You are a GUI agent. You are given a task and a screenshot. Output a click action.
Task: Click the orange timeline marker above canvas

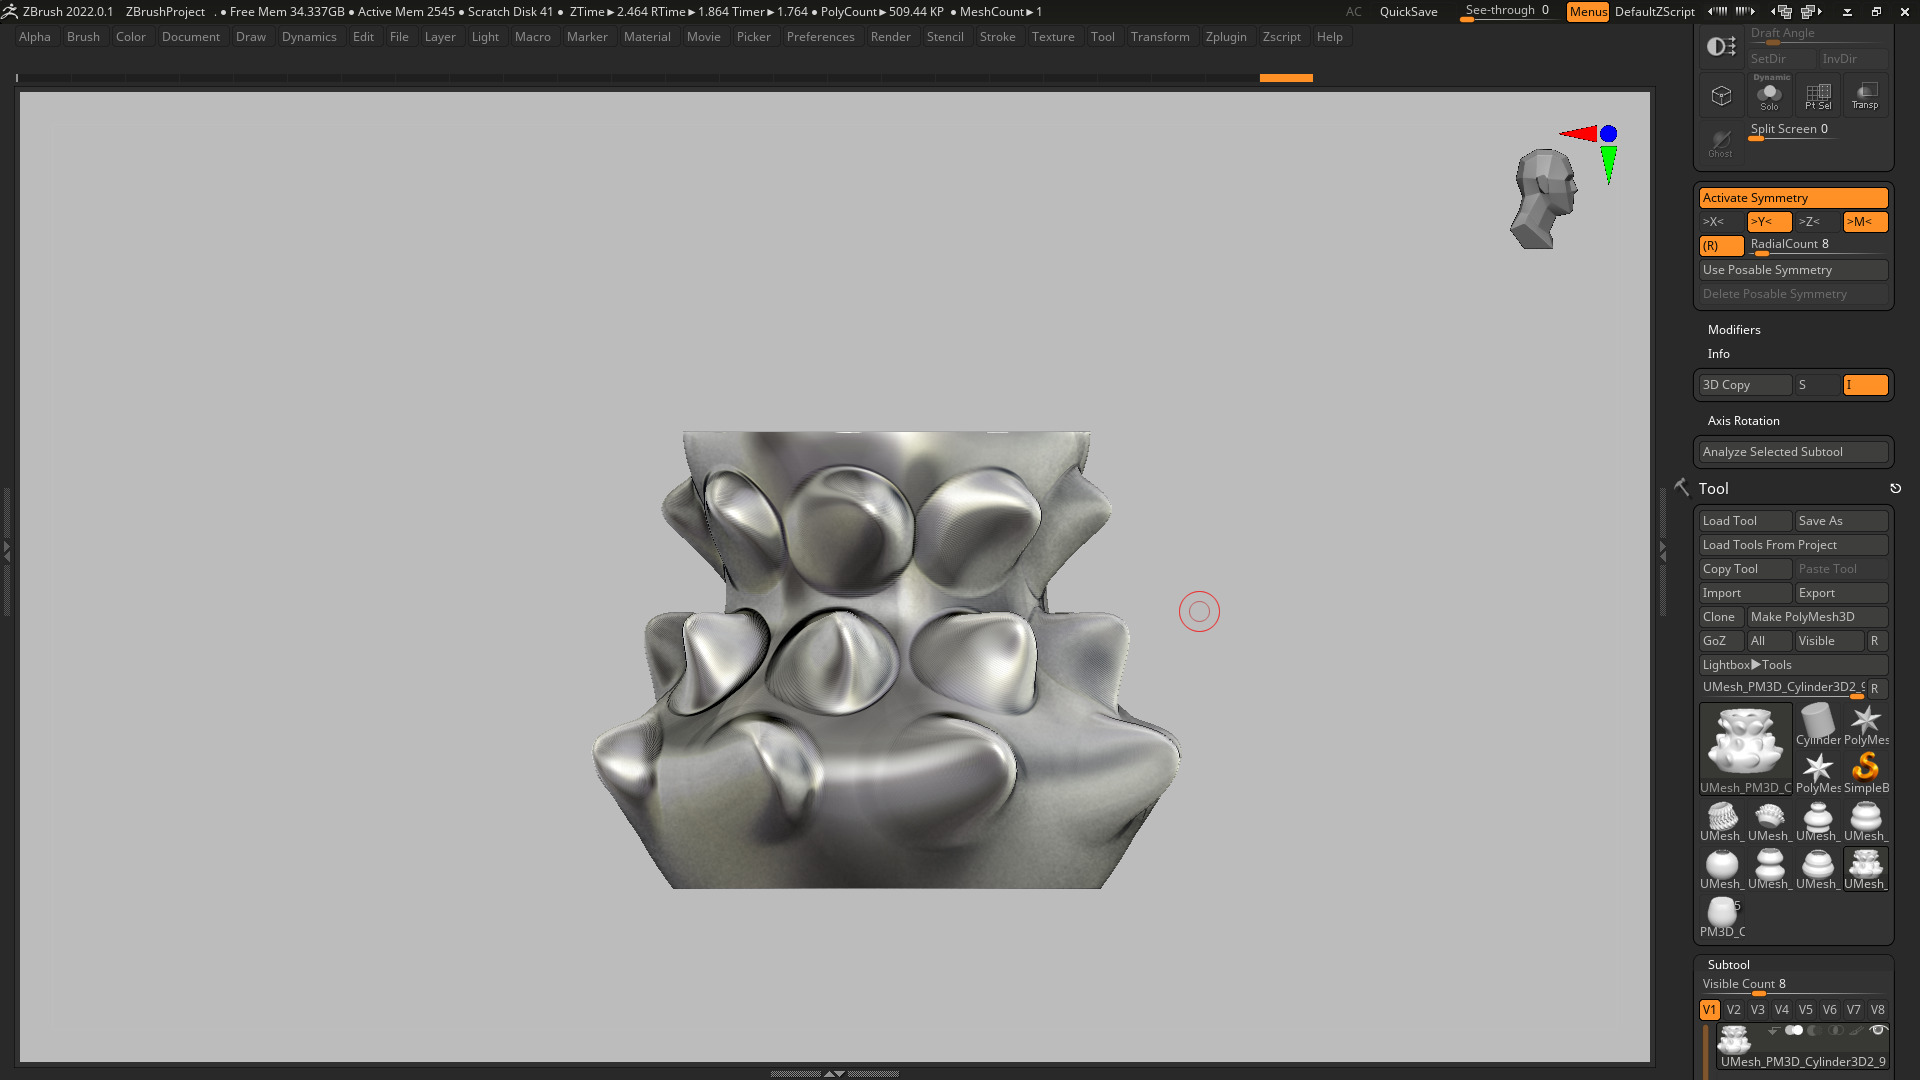(x=1286, y=78)
